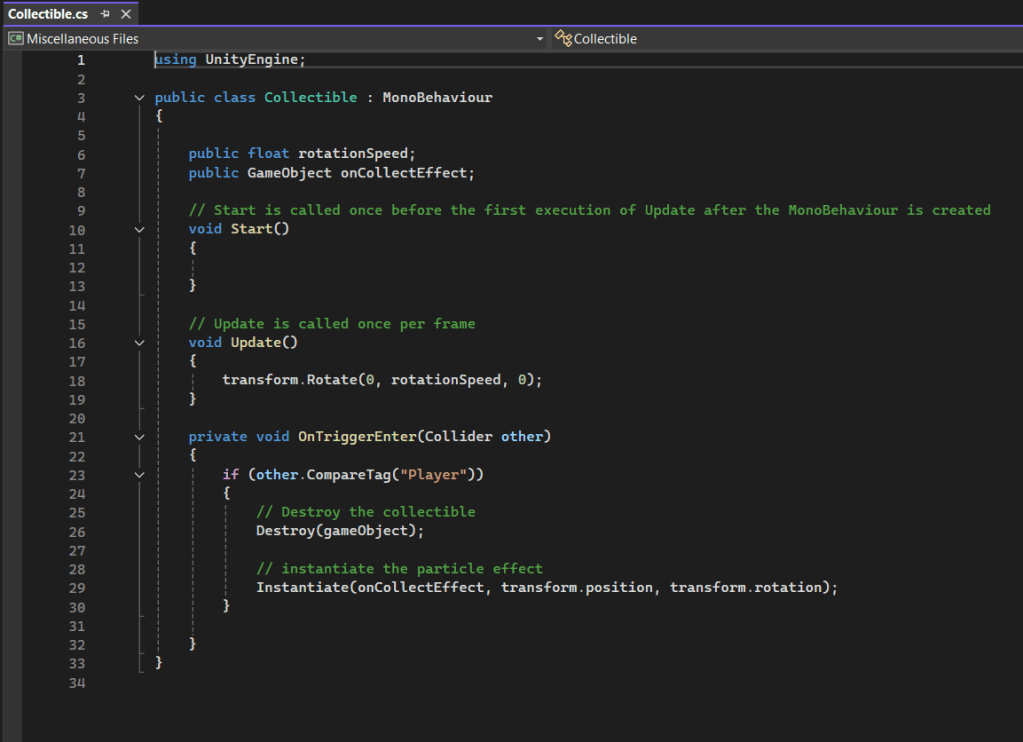The width and height of the screenshot is (1023, 742).
Task: Collapse the OnTriggerEnter method block
Action: coord(138,437)
